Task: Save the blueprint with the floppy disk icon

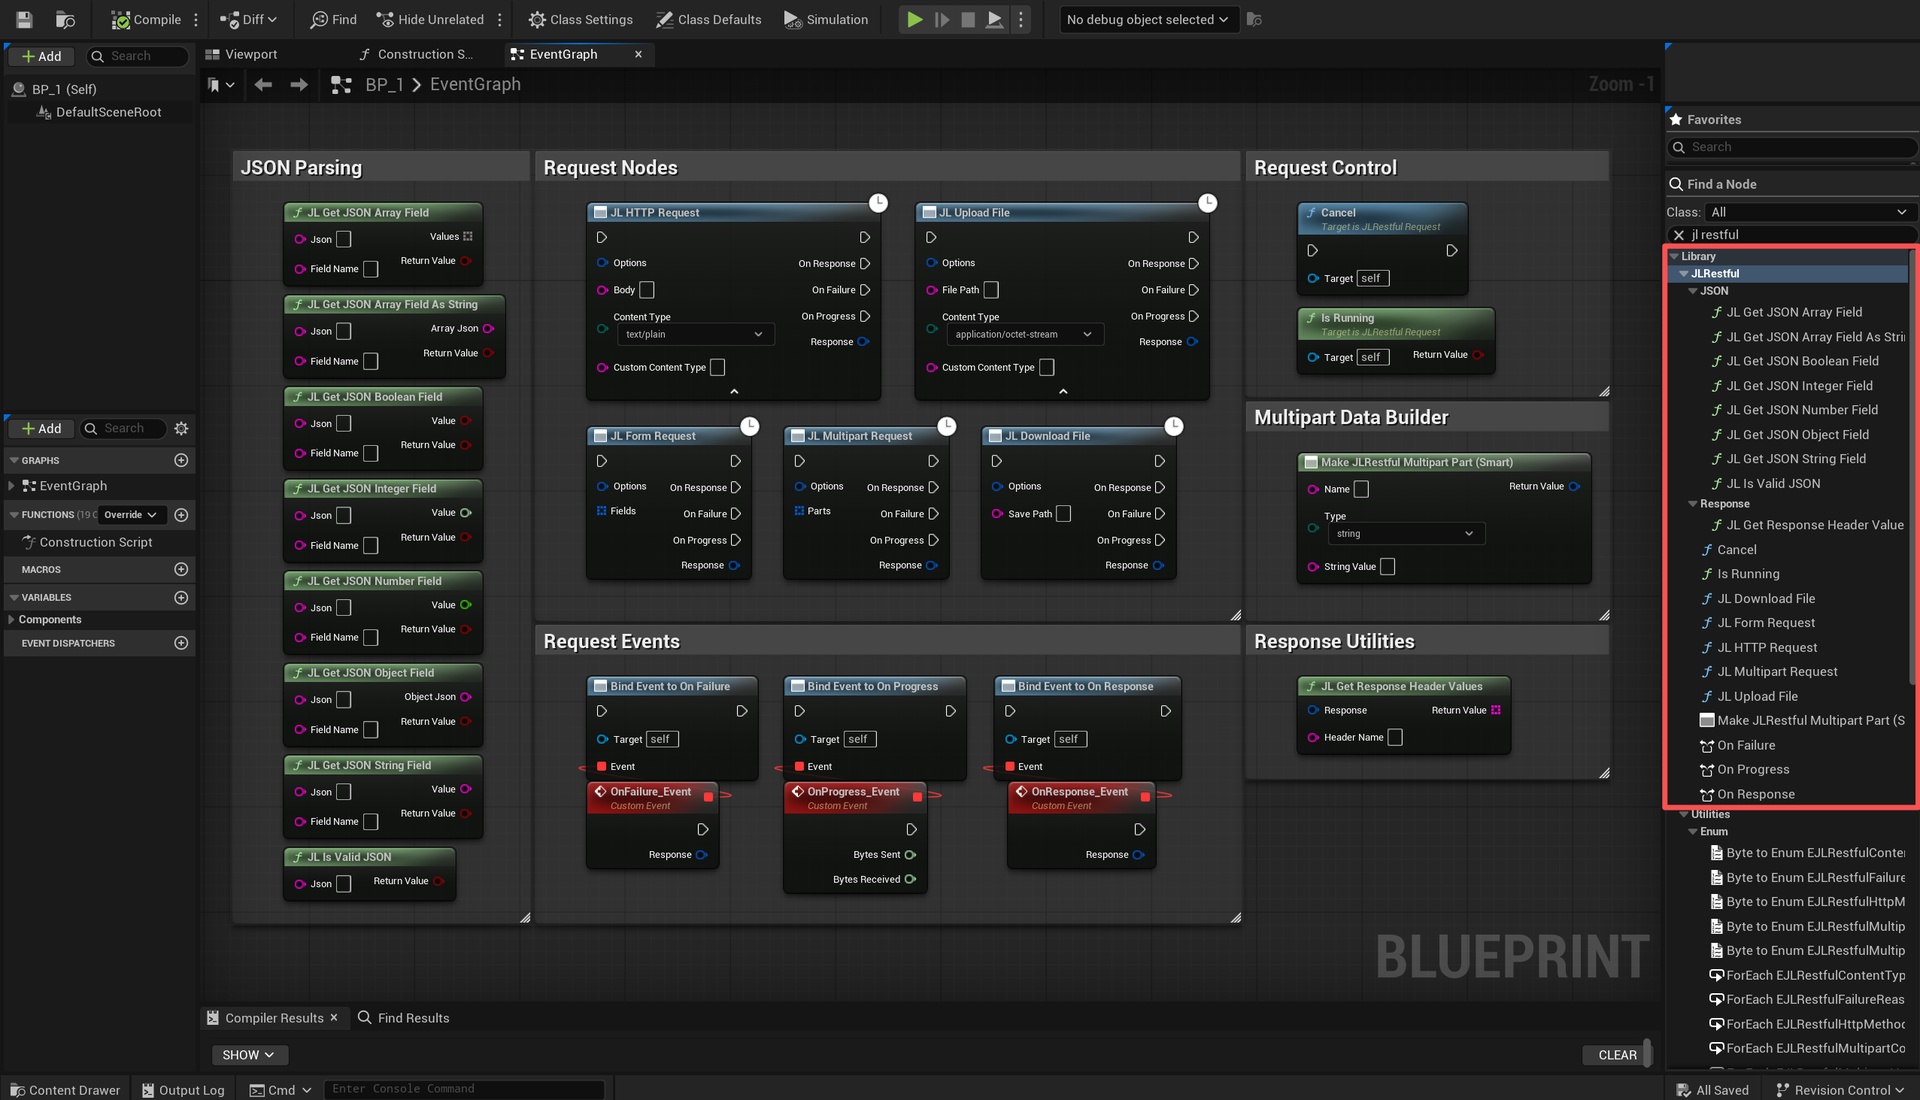Action: pyautogui.click(x=24, y=19)
